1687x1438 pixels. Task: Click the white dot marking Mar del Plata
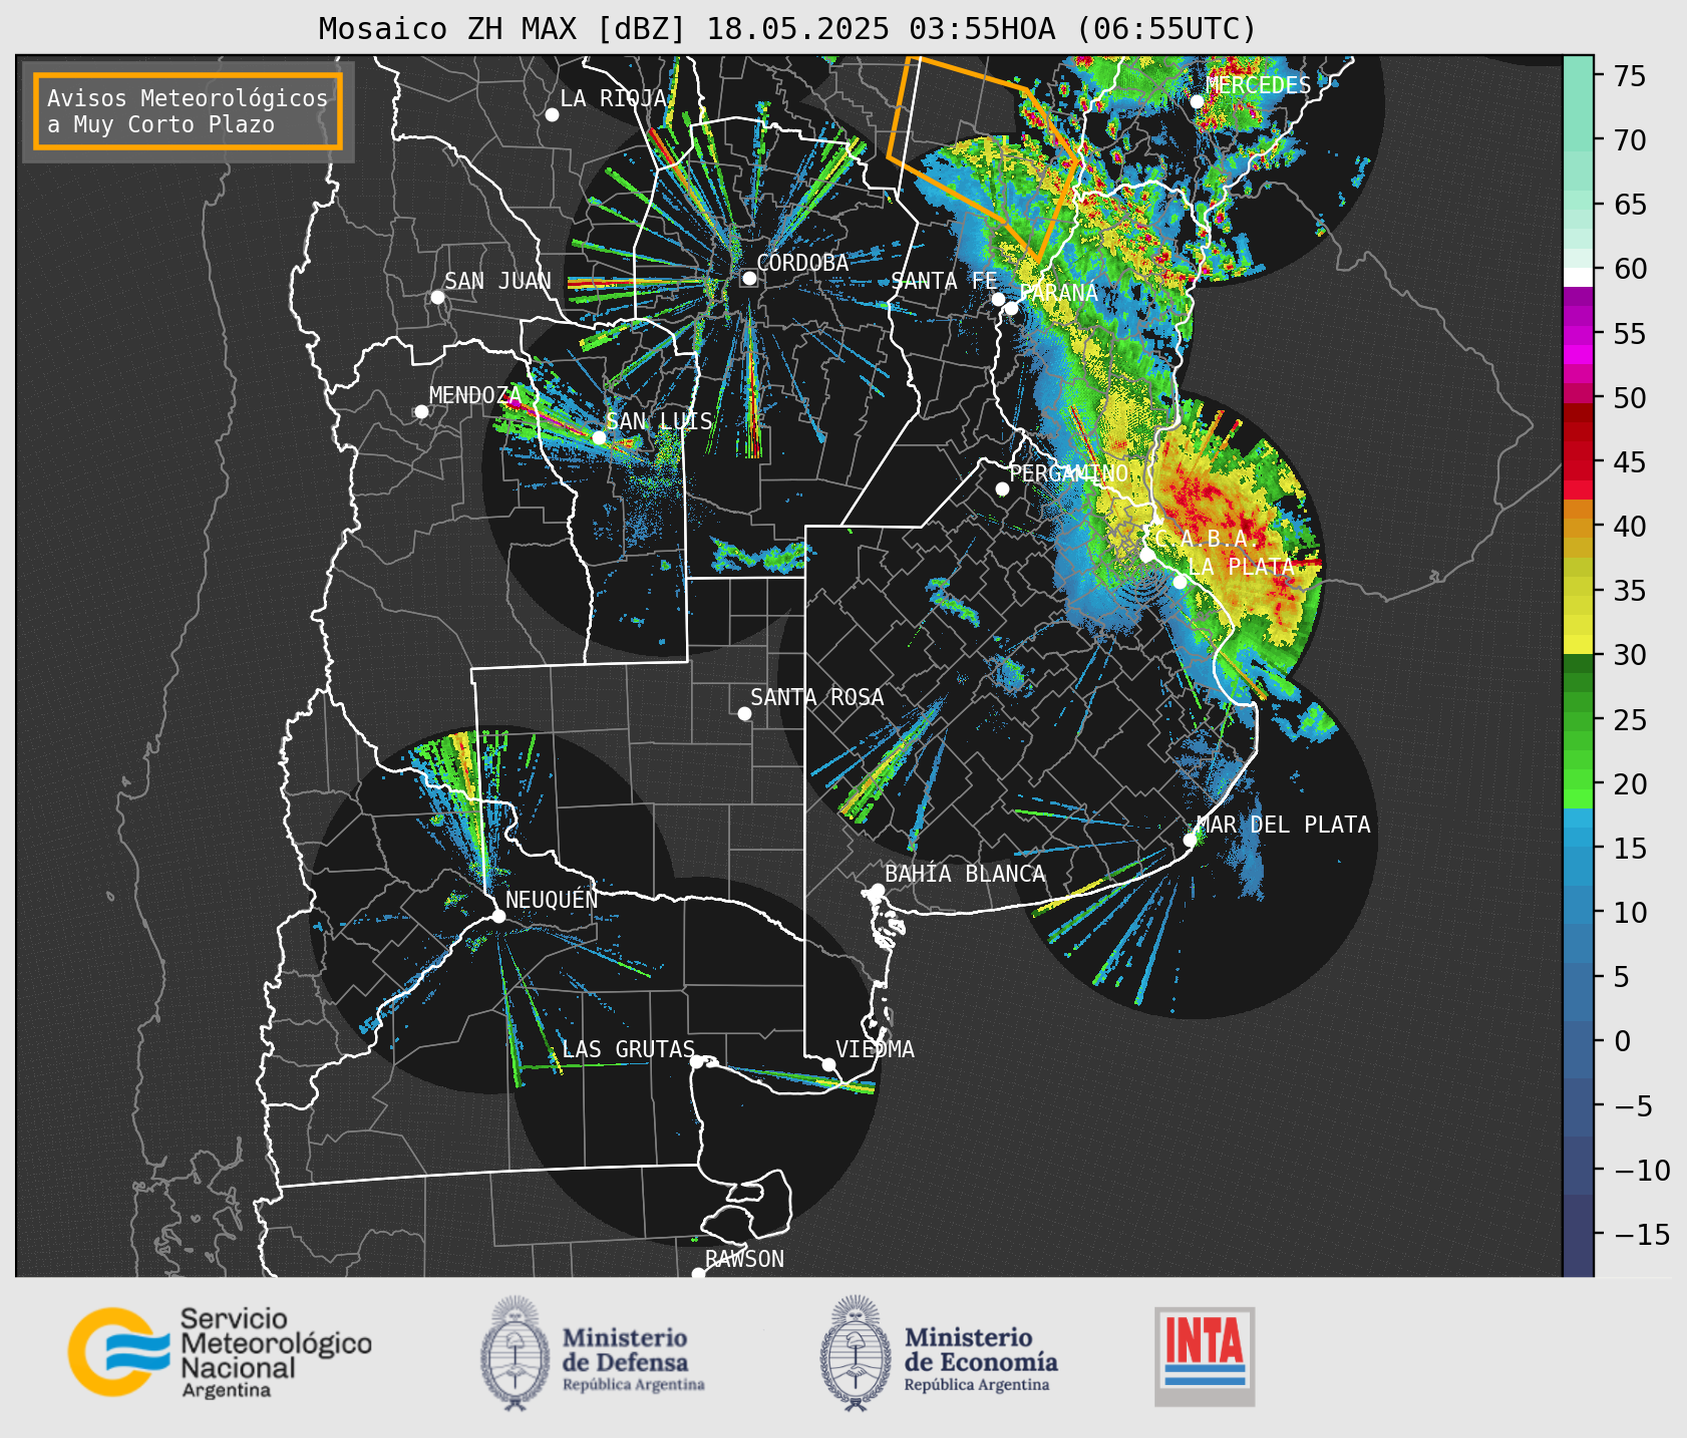[x=1190, y=840]
